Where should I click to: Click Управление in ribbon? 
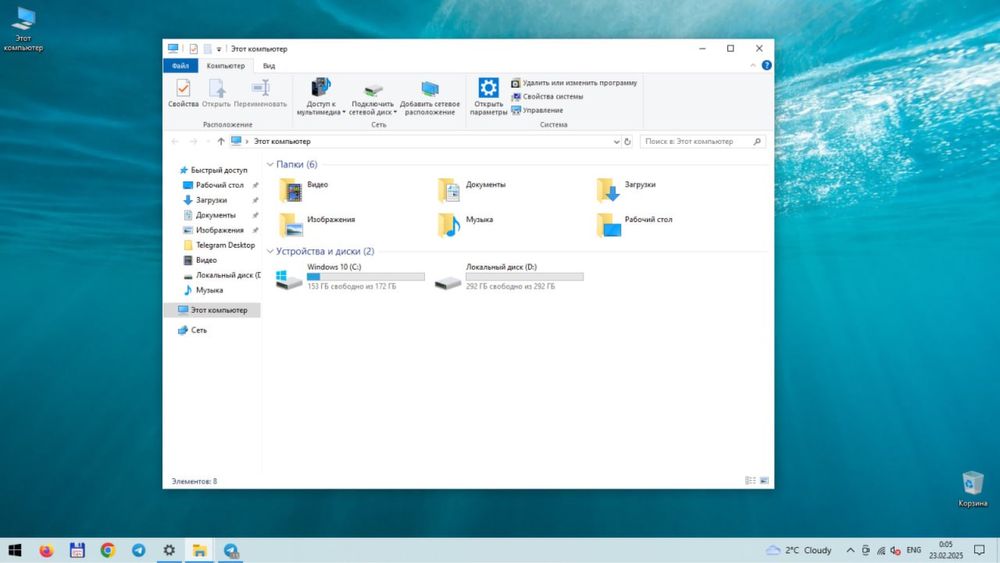click(x=537, y=110)
